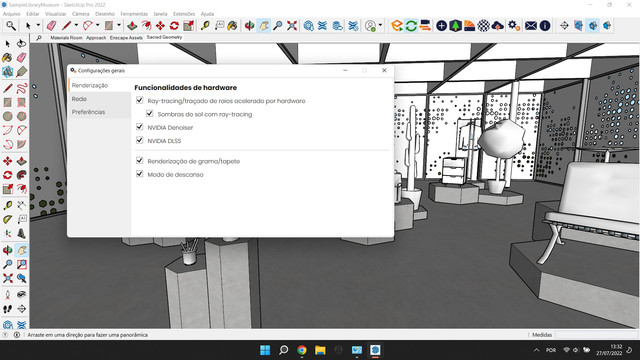Toggle Renderização de grama/tapete checkbox
This screenshot has height=360, width=640.
(140, 160)
